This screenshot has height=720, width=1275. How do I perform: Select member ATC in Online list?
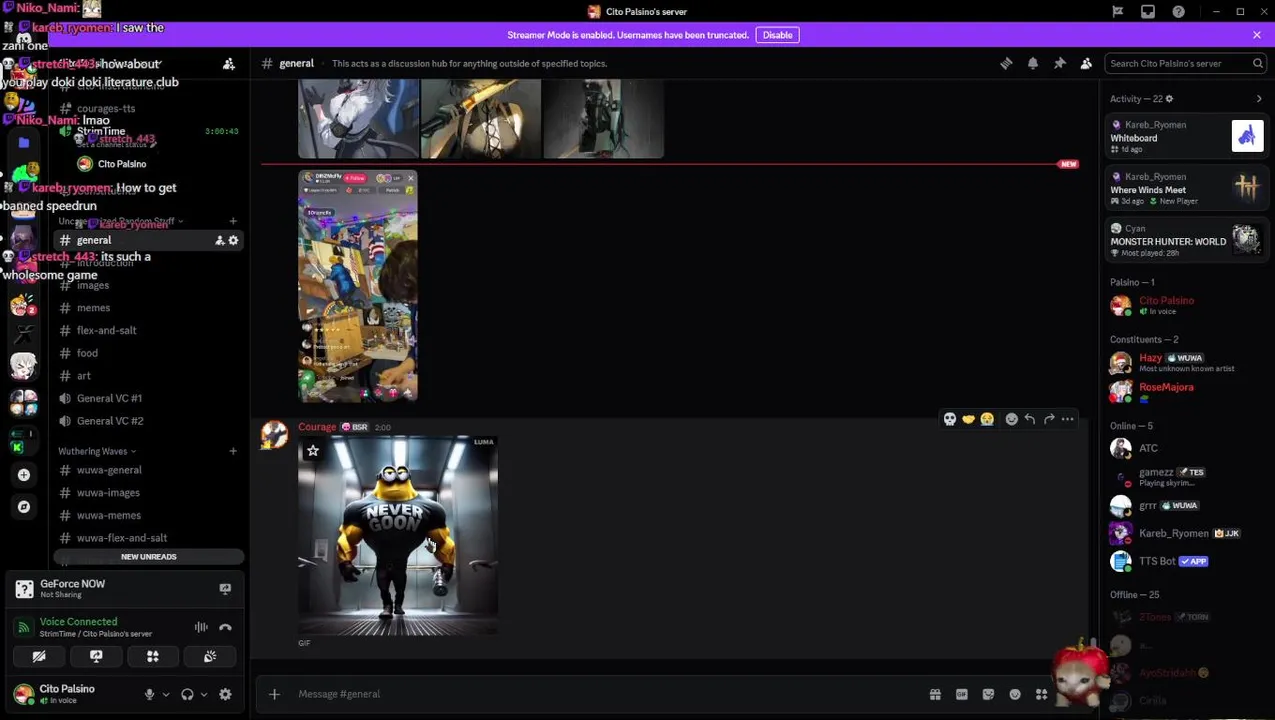[1187, 448]
